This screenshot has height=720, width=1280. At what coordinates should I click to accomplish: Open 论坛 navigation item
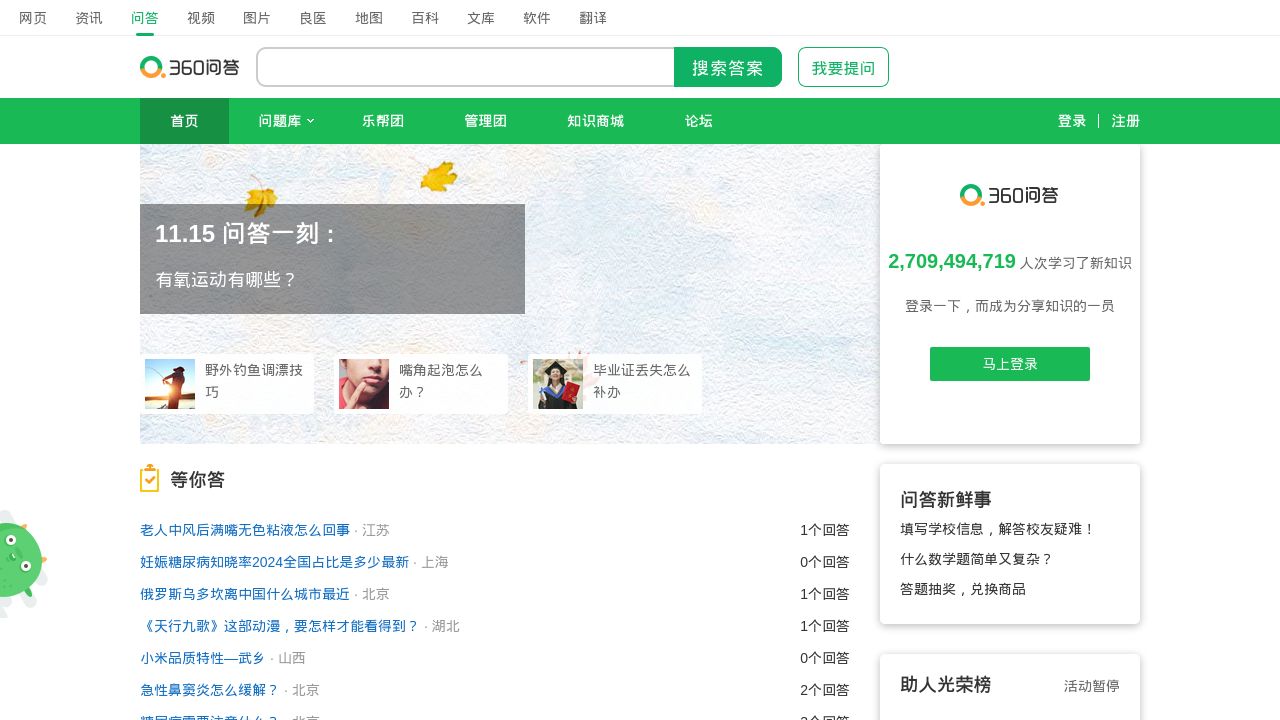click(x=699, y=121)
